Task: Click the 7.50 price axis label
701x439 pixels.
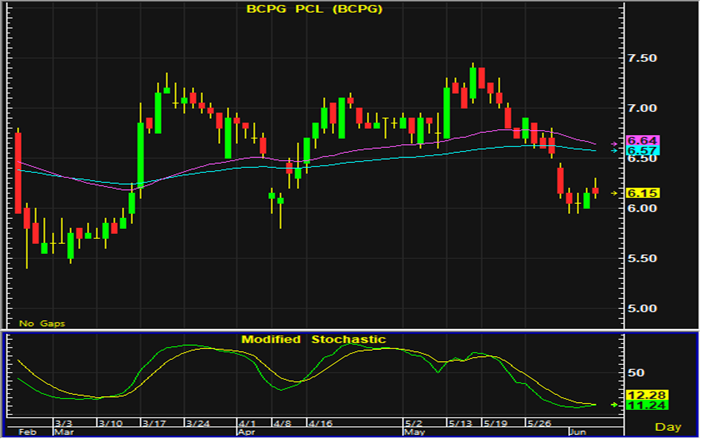Action: pyautogui.click(x=642, y=58)
